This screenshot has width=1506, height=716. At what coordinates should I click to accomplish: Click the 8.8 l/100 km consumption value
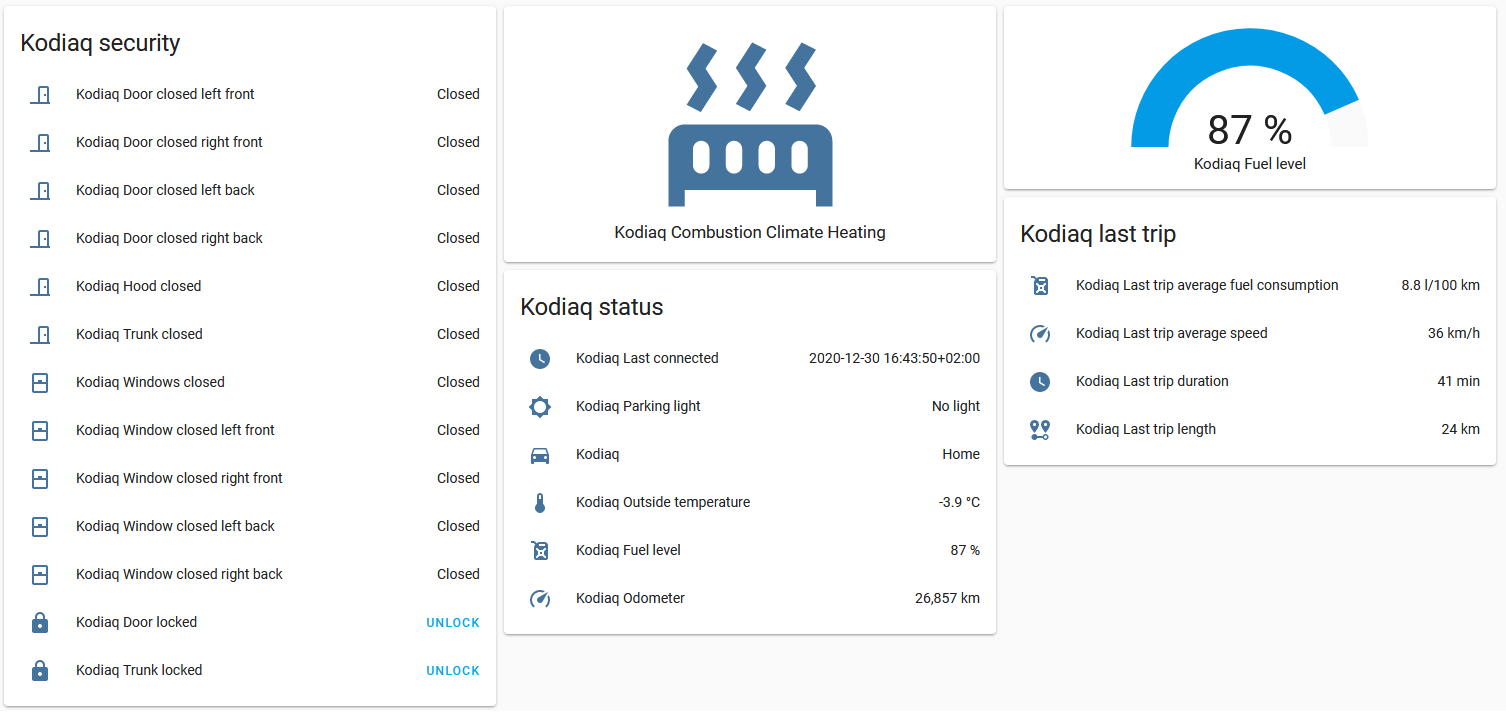pos(1440,285)
